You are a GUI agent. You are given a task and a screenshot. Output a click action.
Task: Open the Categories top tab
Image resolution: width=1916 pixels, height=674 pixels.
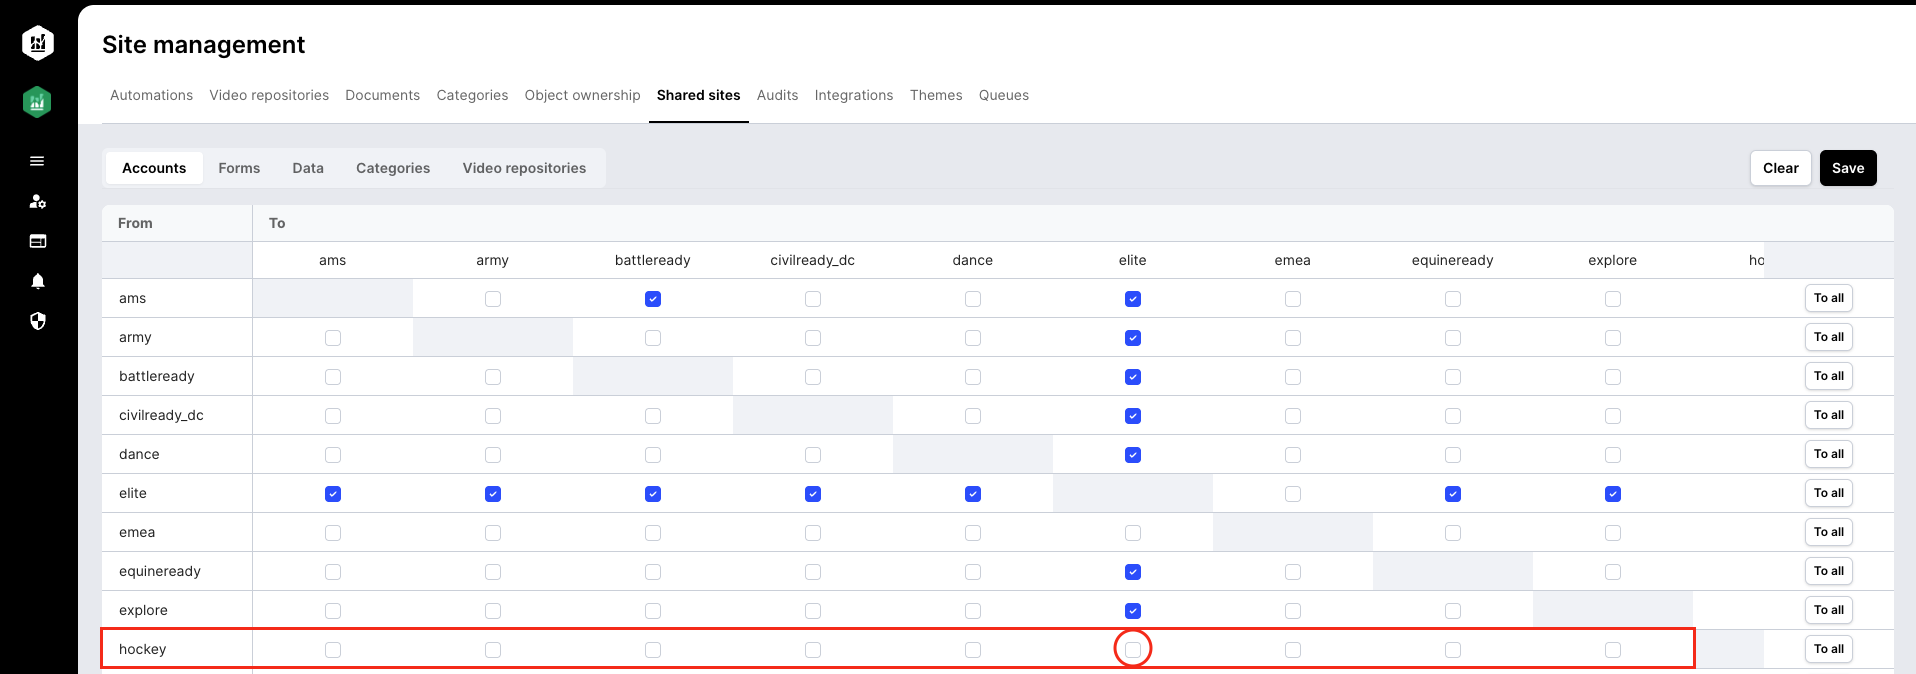(x=472, y=95)
